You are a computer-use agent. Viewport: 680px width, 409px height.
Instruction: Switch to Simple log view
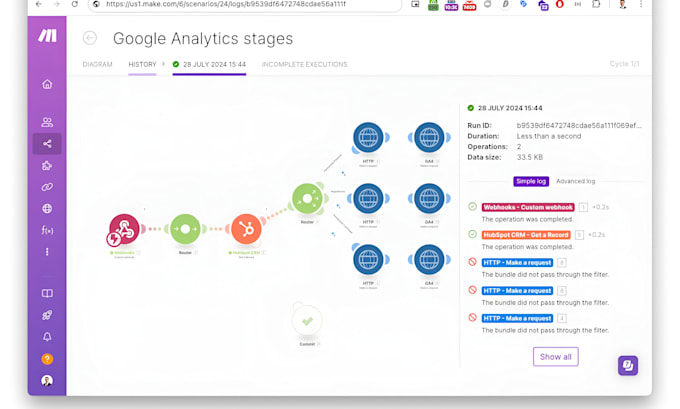coord(531,181)
